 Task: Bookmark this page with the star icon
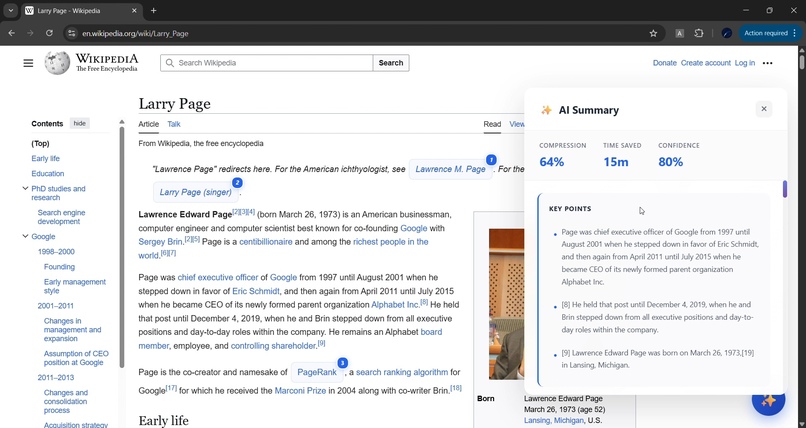[x=653, y=33]
